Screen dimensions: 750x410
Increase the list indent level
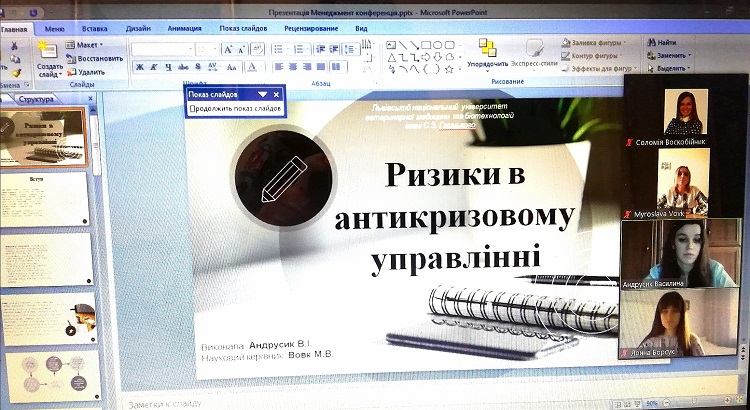pos(334,49)
